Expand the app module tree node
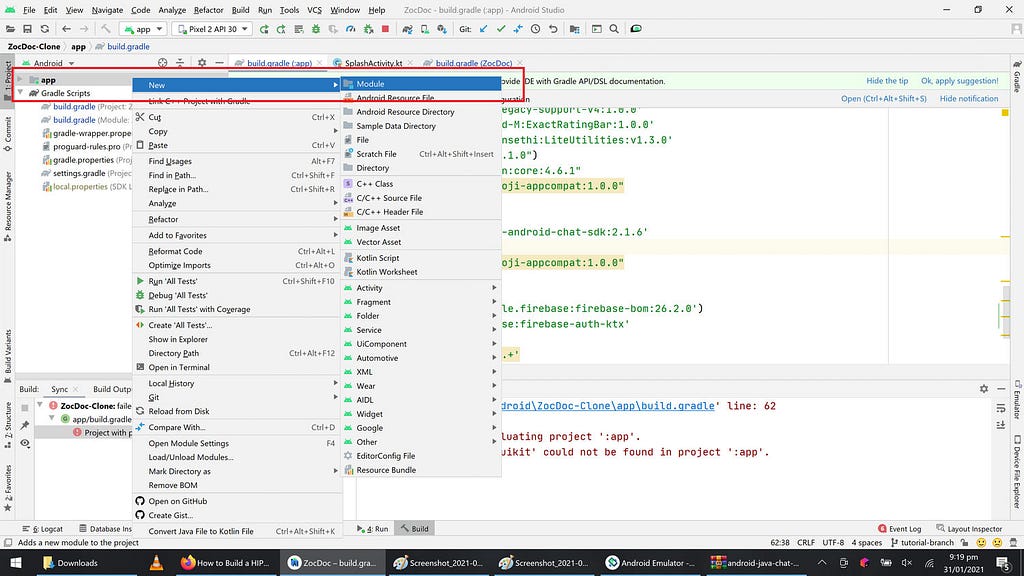The height and width of the screenshot is (576, 1024). (x=20, y=80)
